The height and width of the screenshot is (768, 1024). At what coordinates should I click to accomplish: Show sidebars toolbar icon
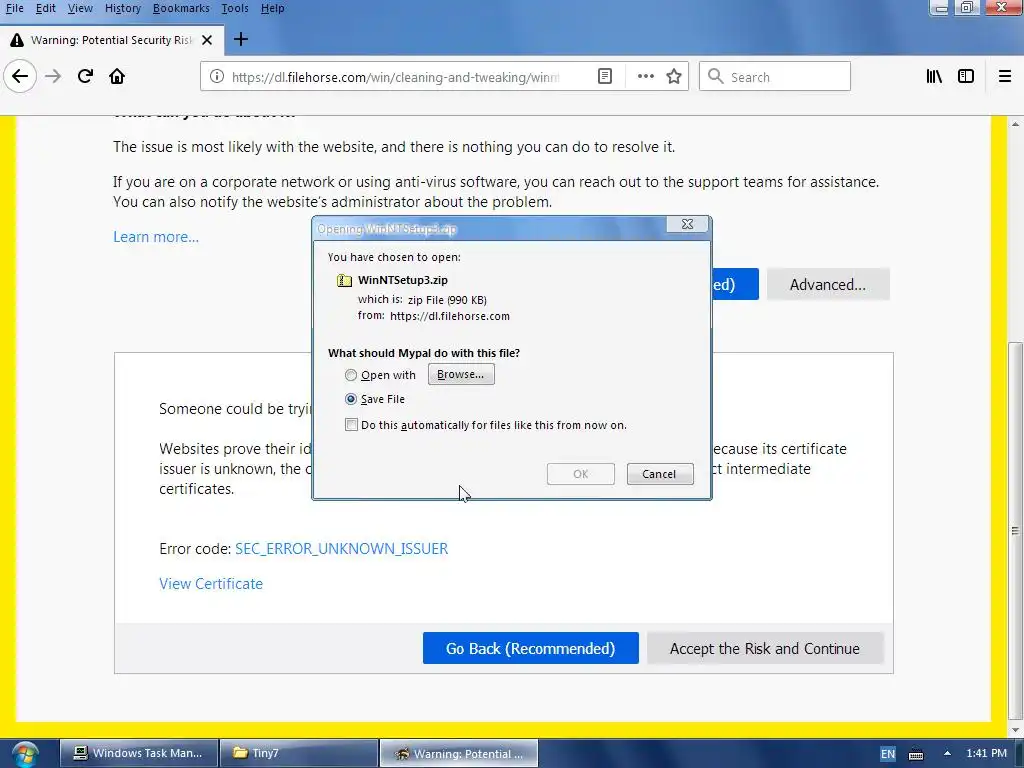click(966, 76)
